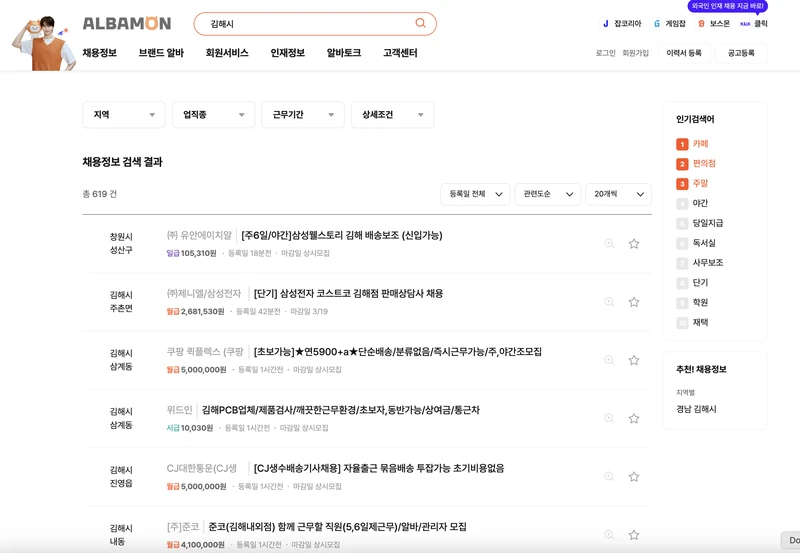Click the 이력서 등록 button
The height and width of the screenshot is (553, 800).
[684, 53]
